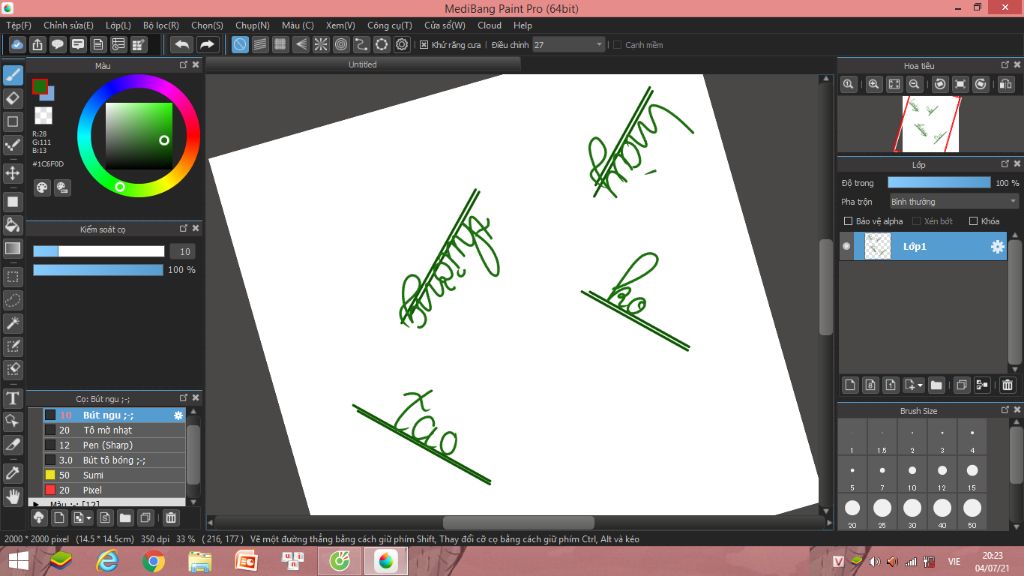This screenshot has width=1024, height=576.
Task: Delete layer using the trash icon
Action: point(1007,385)
